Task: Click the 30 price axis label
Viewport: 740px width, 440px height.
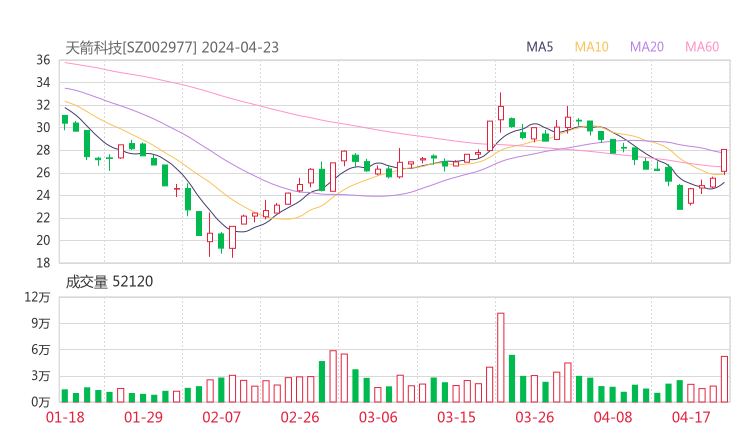Action: click(43, 127)
